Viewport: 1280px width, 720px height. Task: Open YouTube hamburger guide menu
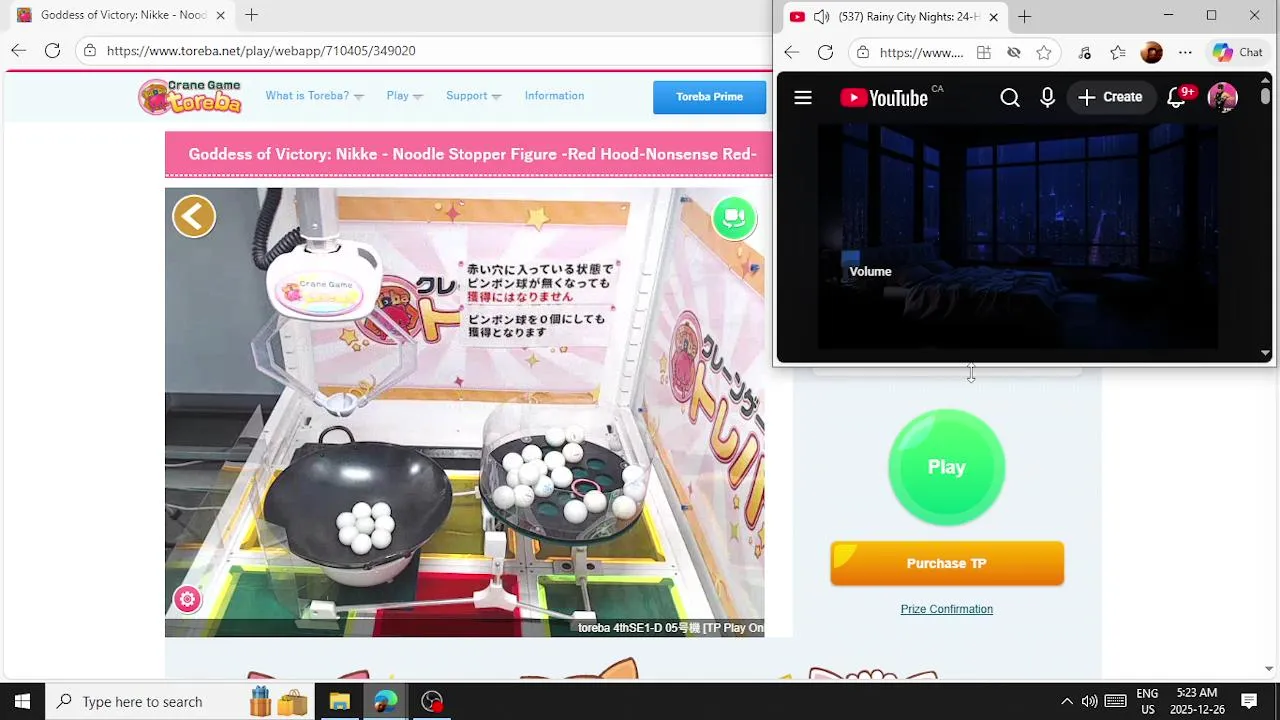point(803,97)
